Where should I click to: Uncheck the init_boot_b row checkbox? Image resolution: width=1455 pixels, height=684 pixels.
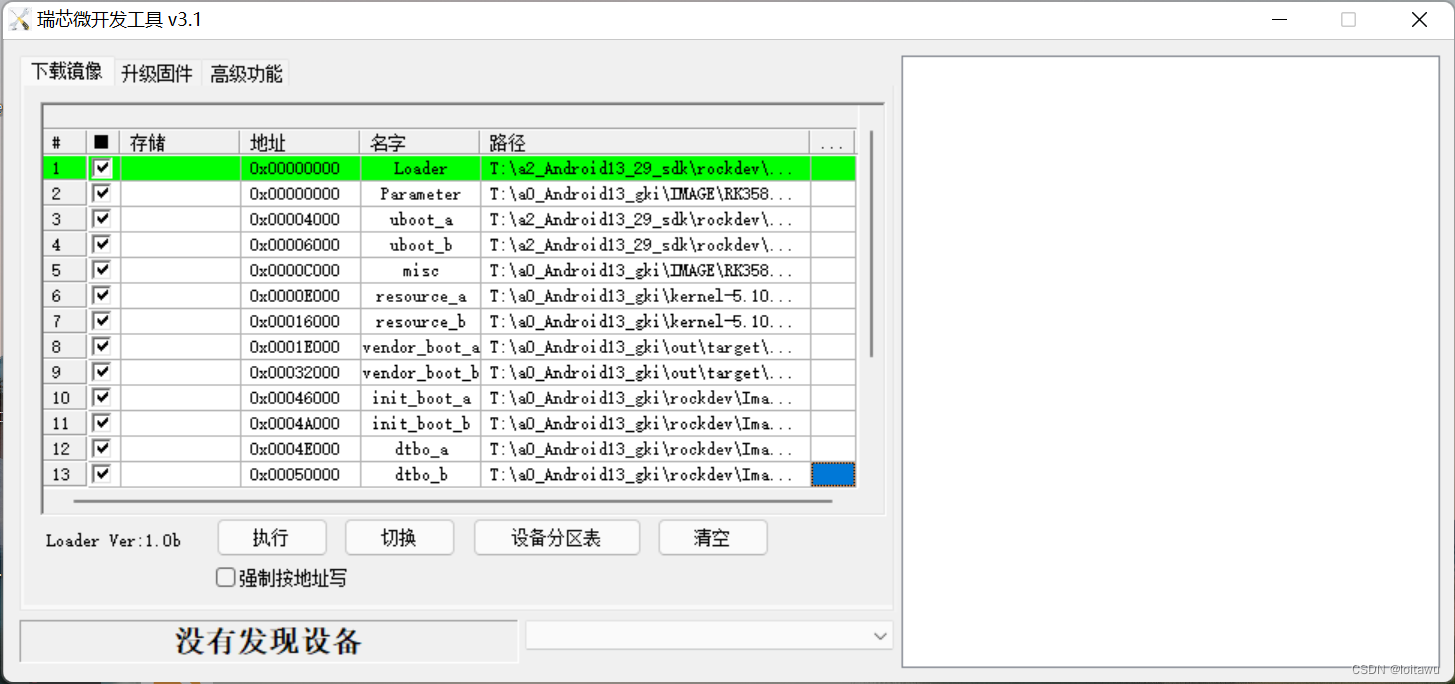(102, 423)
